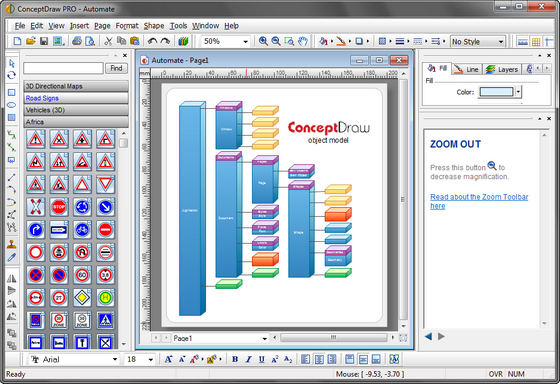
Task: Click the Save disk icon
Action: [x=44, y=41]
